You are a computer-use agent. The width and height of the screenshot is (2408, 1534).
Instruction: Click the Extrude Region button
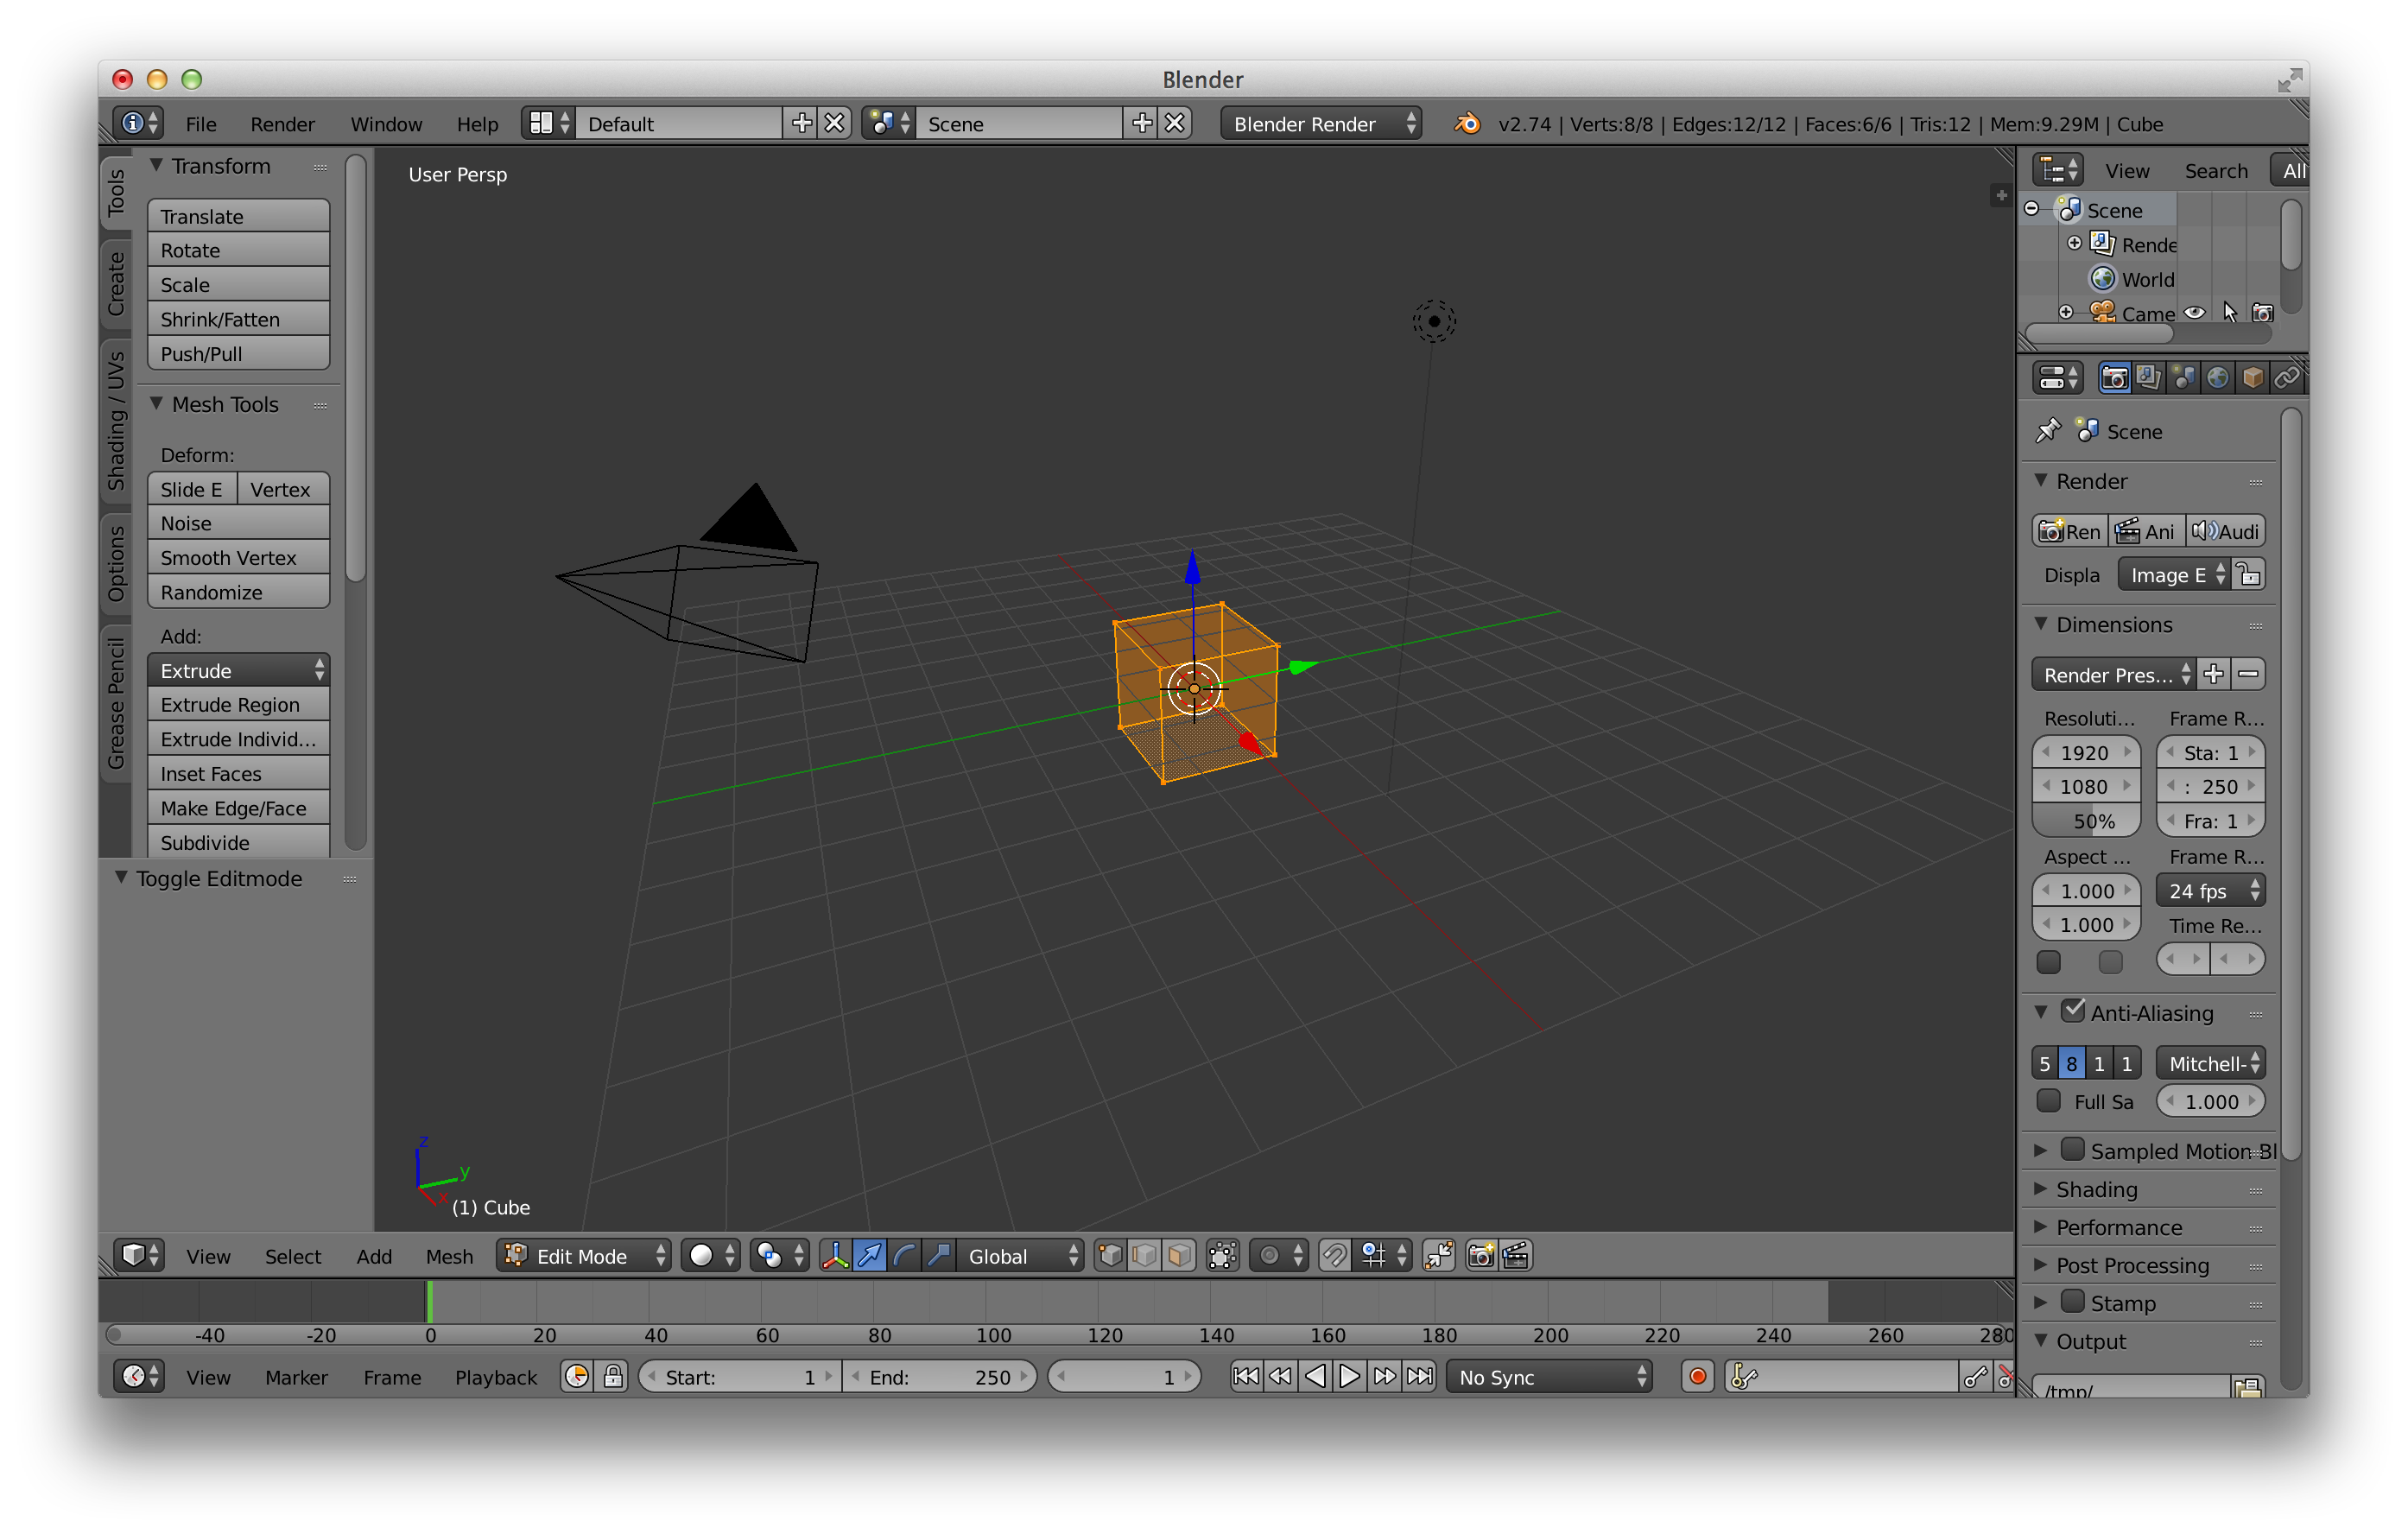tap(235, 704)
